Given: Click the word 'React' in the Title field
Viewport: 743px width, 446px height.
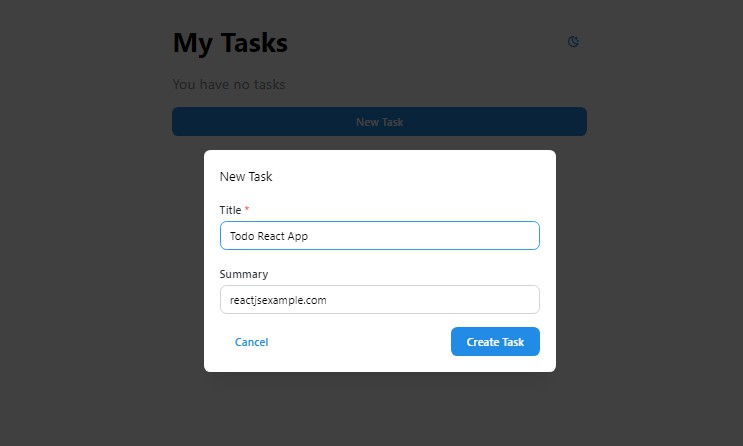Looking at the screenshot, I should click(272, 236).
